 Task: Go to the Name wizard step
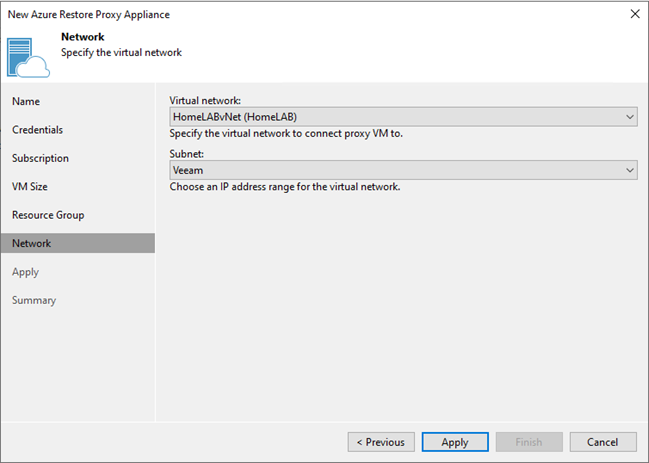pyautogui.click(x=26, y=101)
